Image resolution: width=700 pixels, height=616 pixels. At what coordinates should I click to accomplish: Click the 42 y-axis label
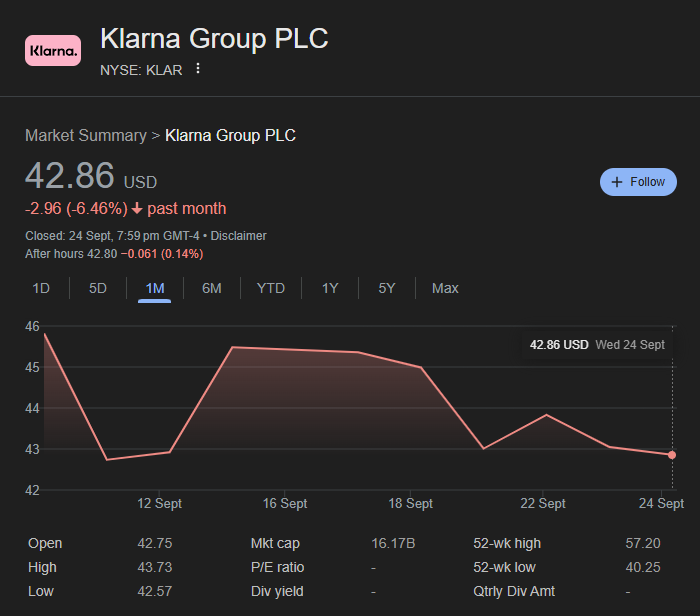tap(32, 490)
